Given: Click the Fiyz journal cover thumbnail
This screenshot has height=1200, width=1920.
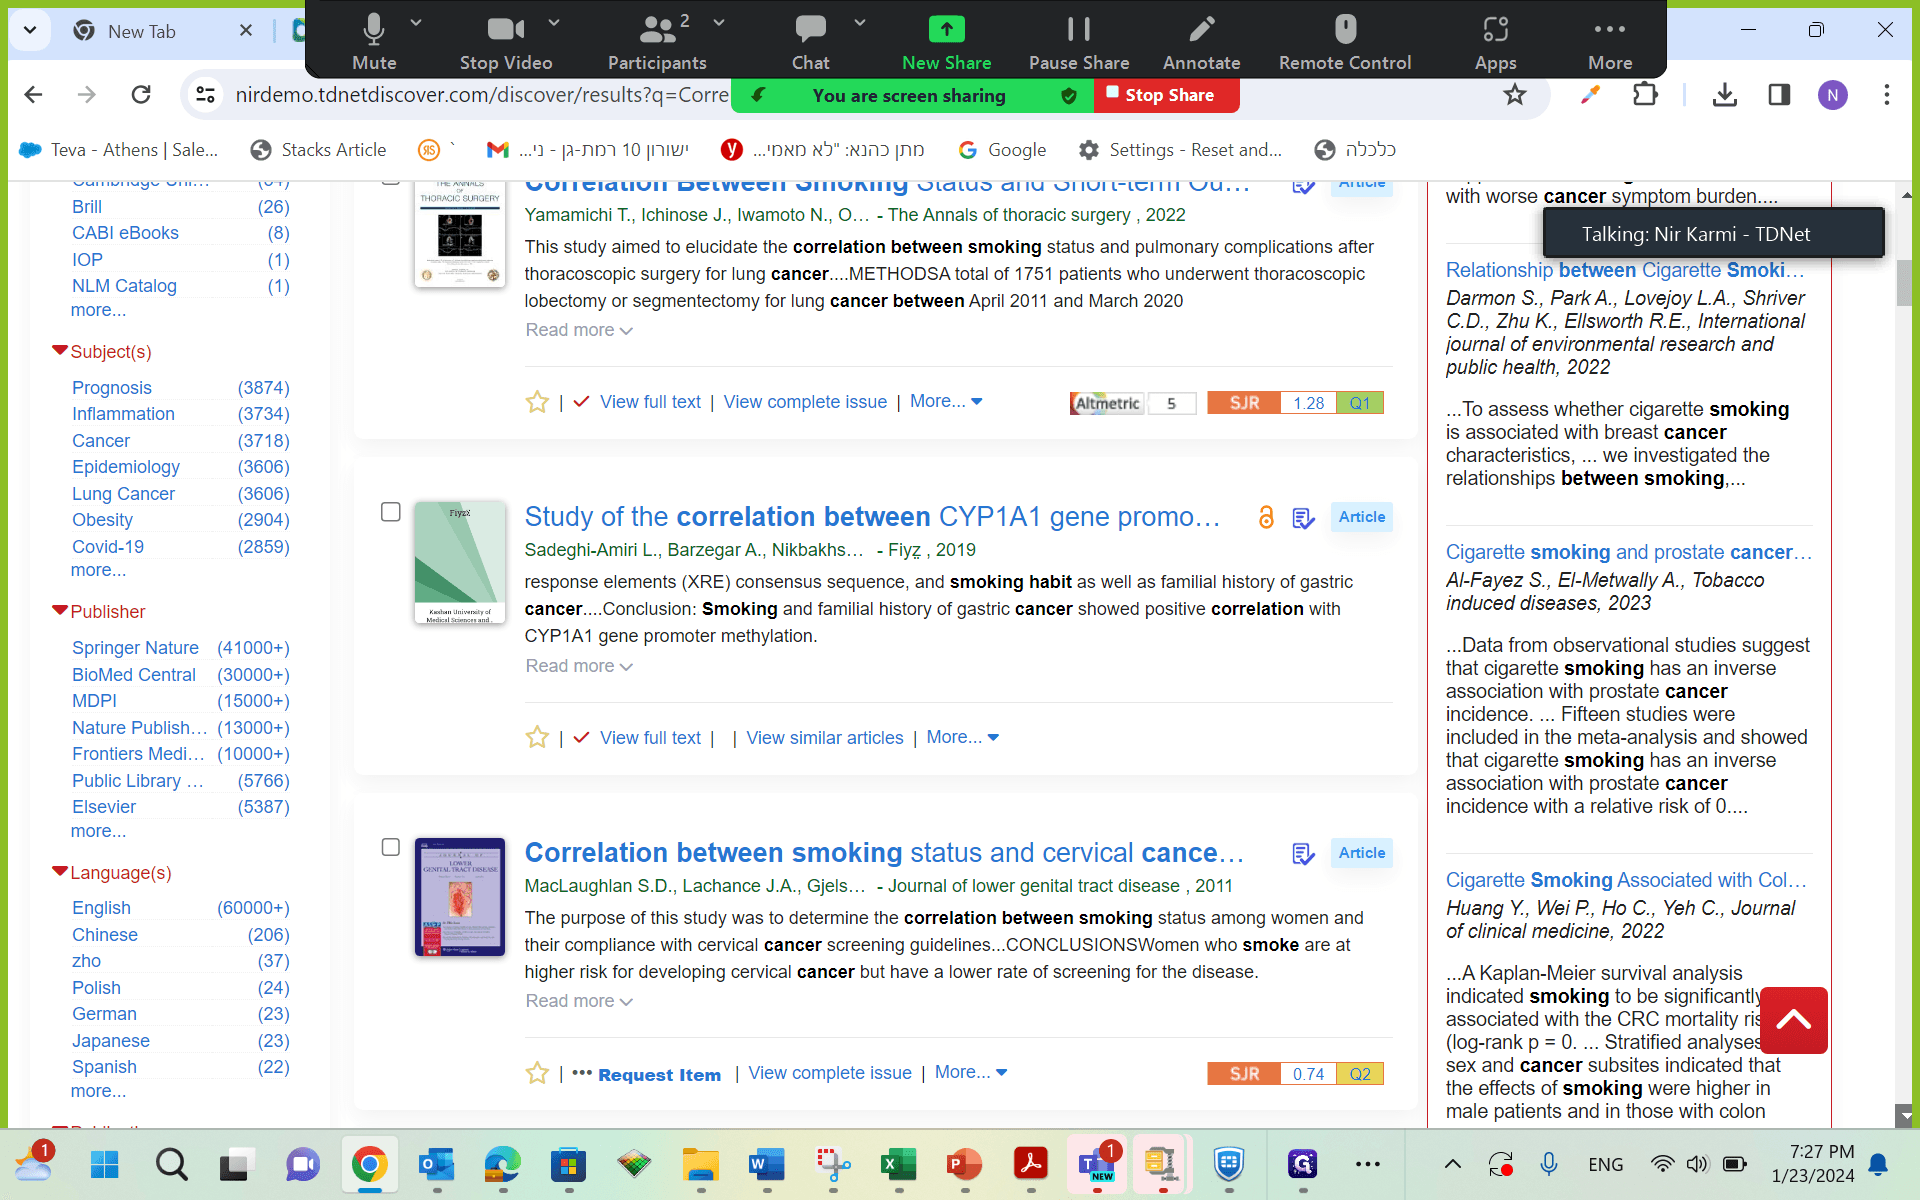Looking at the screenshot, I should pyautogui.click(x=460, y=563).
